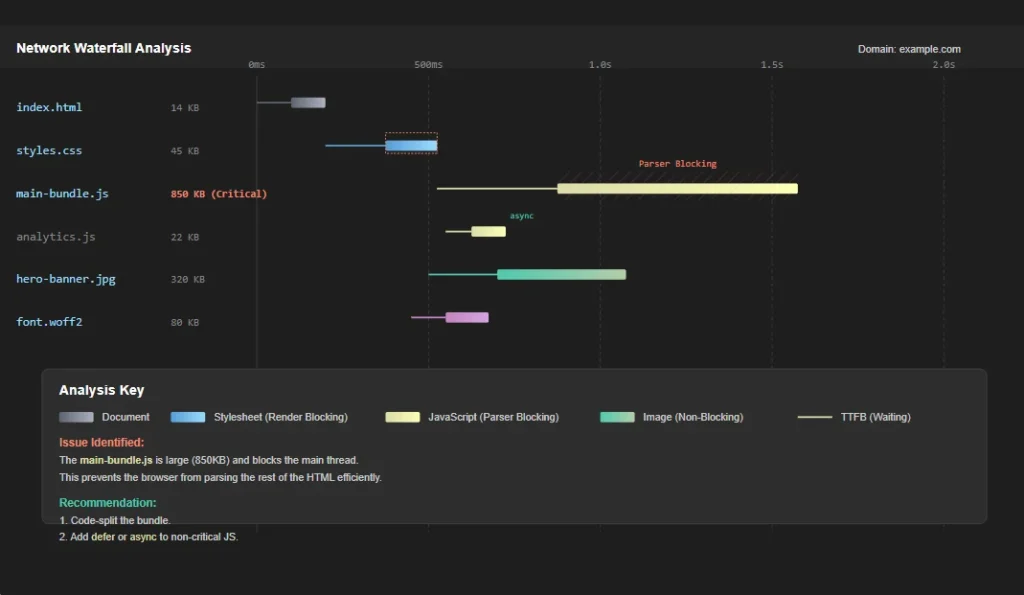Click the JavaScript (Parser Blocking) legend swatch
1024x595 pixels.
pos(402,417)
